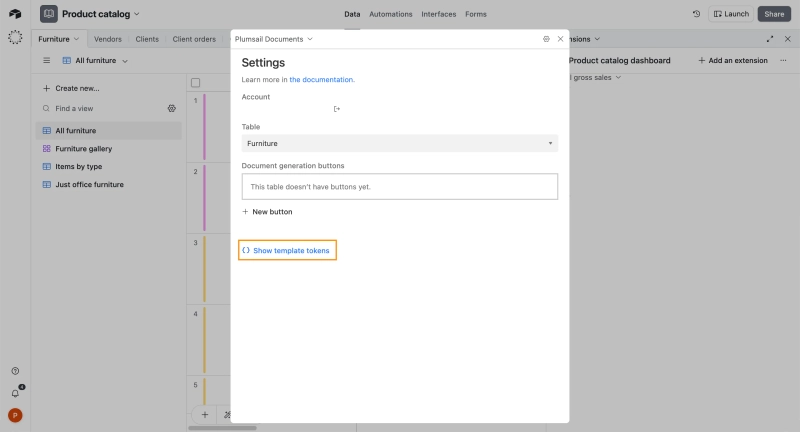Open the Client orders table tab
Screen dimensions: 800x432
194,39
